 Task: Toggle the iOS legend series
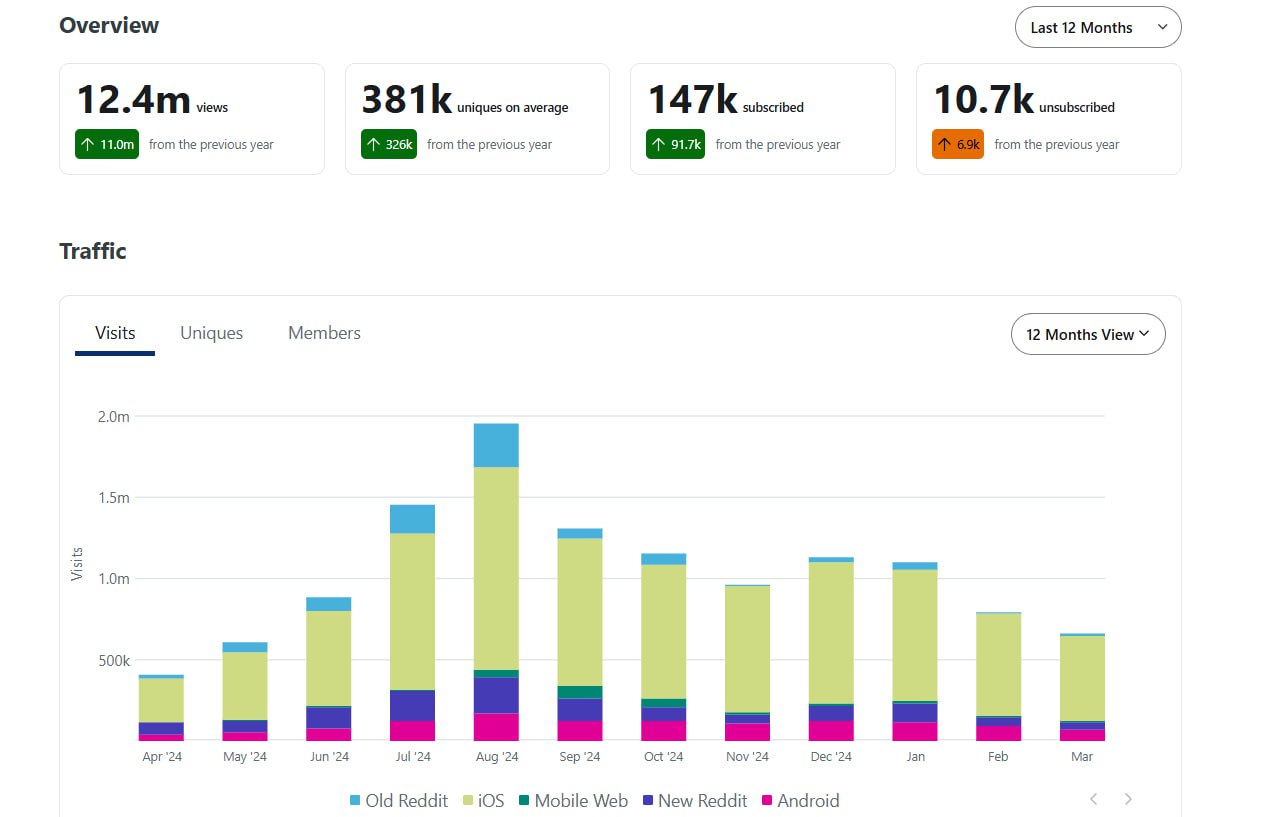pyautogui.click(x=483, y=800)
